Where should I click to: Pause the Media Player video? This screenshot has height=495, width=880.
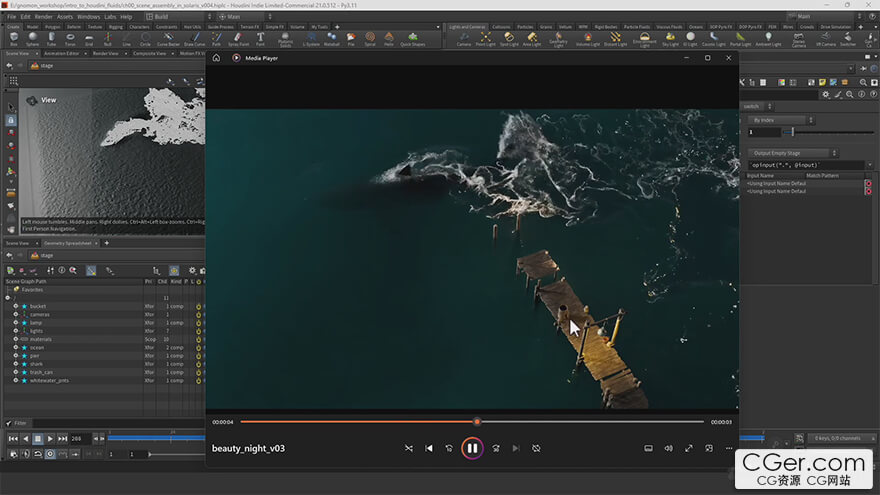[472, 448]
